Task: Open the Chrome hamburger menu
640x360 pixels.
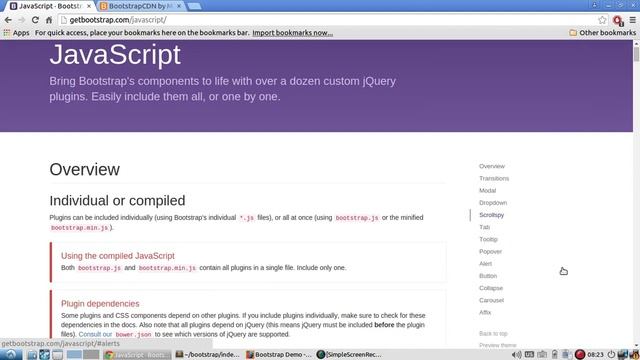Action: [x=633, y=20]
